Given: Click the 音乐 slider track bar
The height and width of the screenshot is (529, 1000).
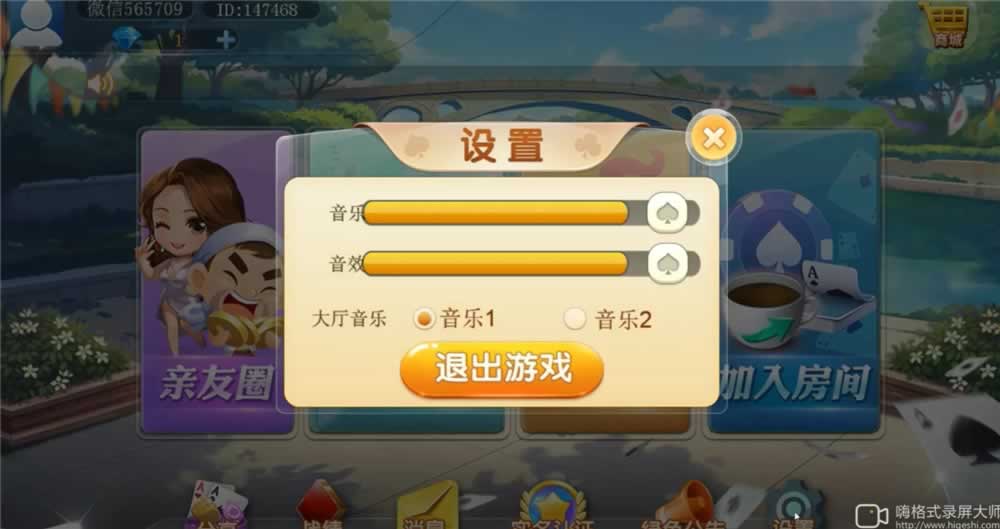Looking at the screenshot, I should (x=531, y=212).
